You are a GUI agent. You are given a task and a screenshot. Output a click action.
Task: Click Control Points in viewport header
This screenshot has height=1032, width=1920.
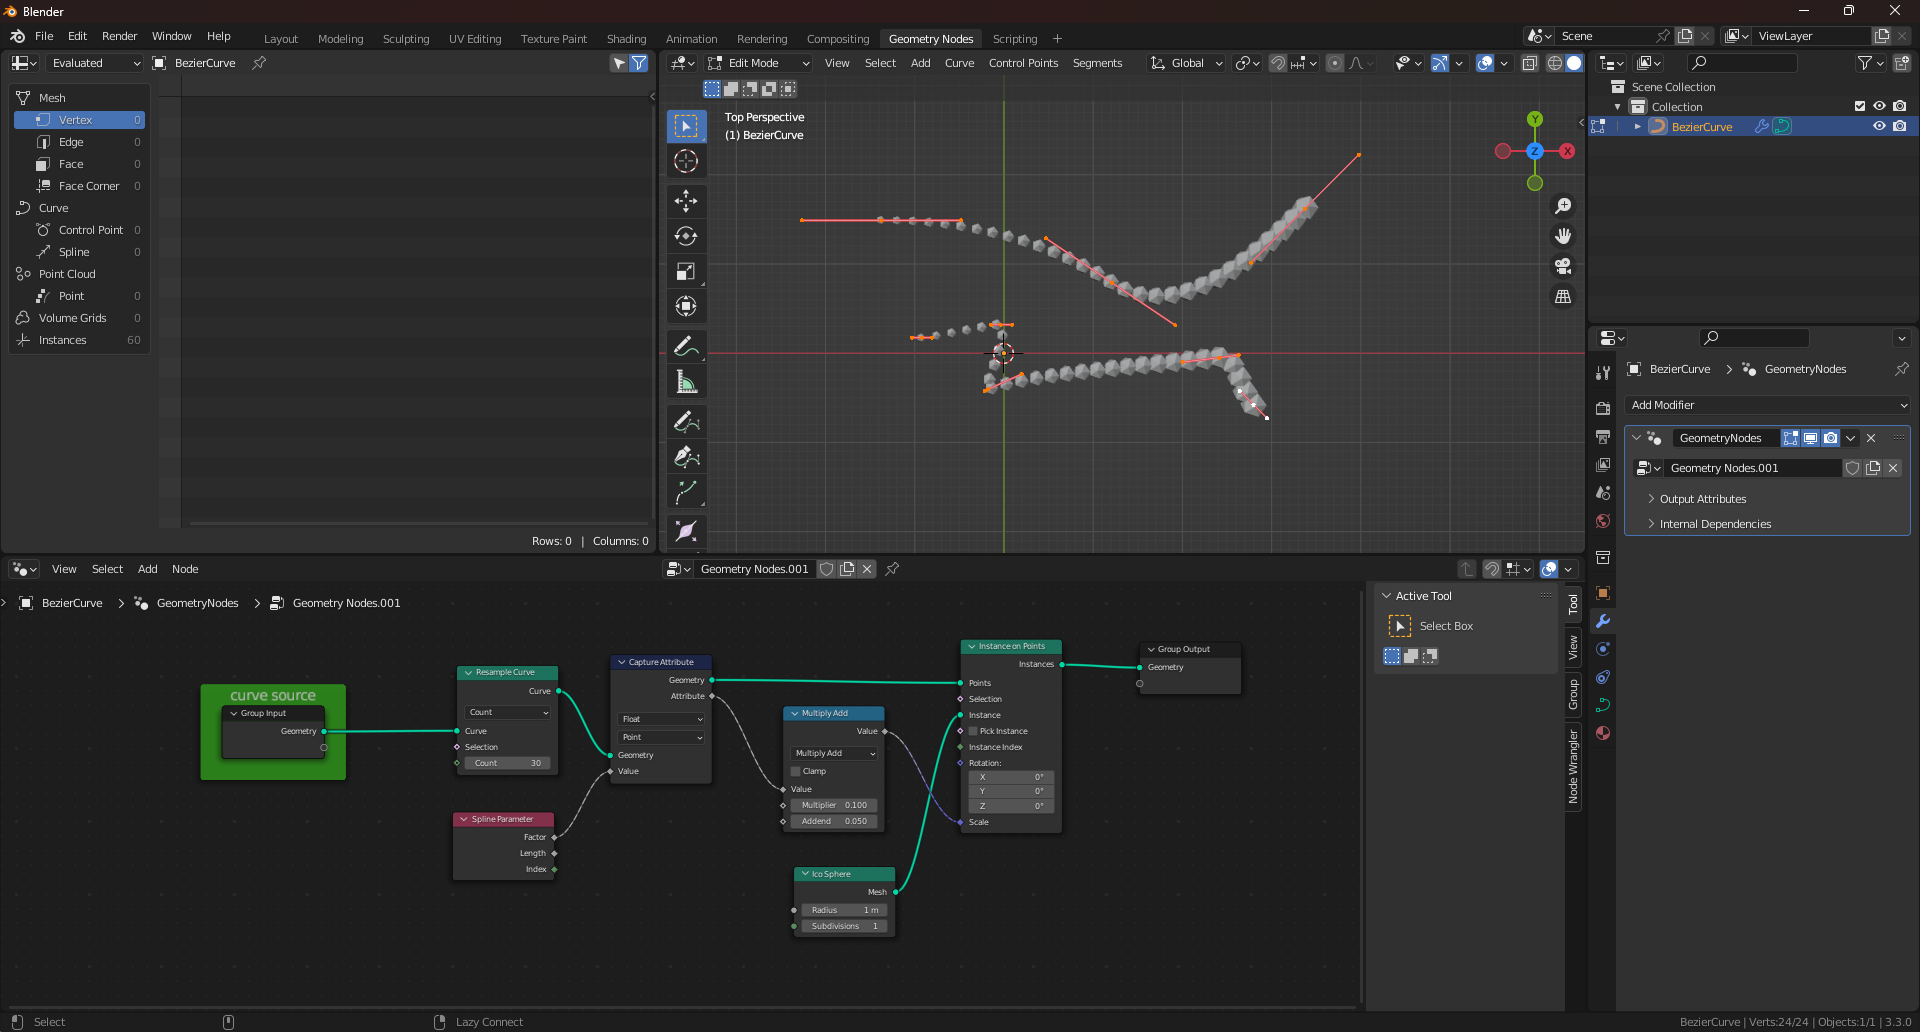tap(1023, 63)
